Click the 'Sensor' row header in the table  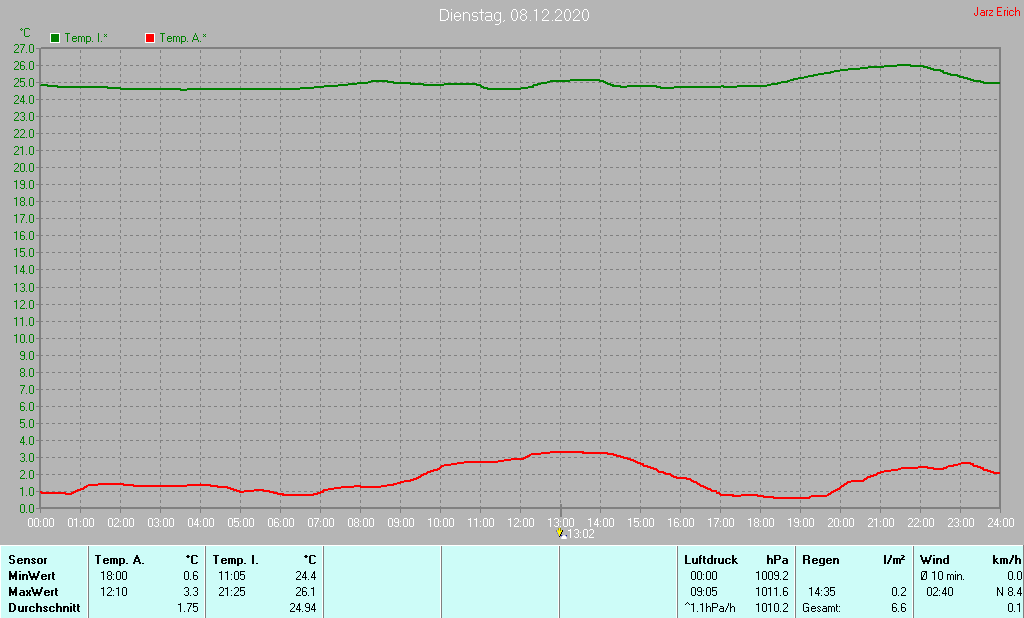pyautogui.click(x=27, y=560)
